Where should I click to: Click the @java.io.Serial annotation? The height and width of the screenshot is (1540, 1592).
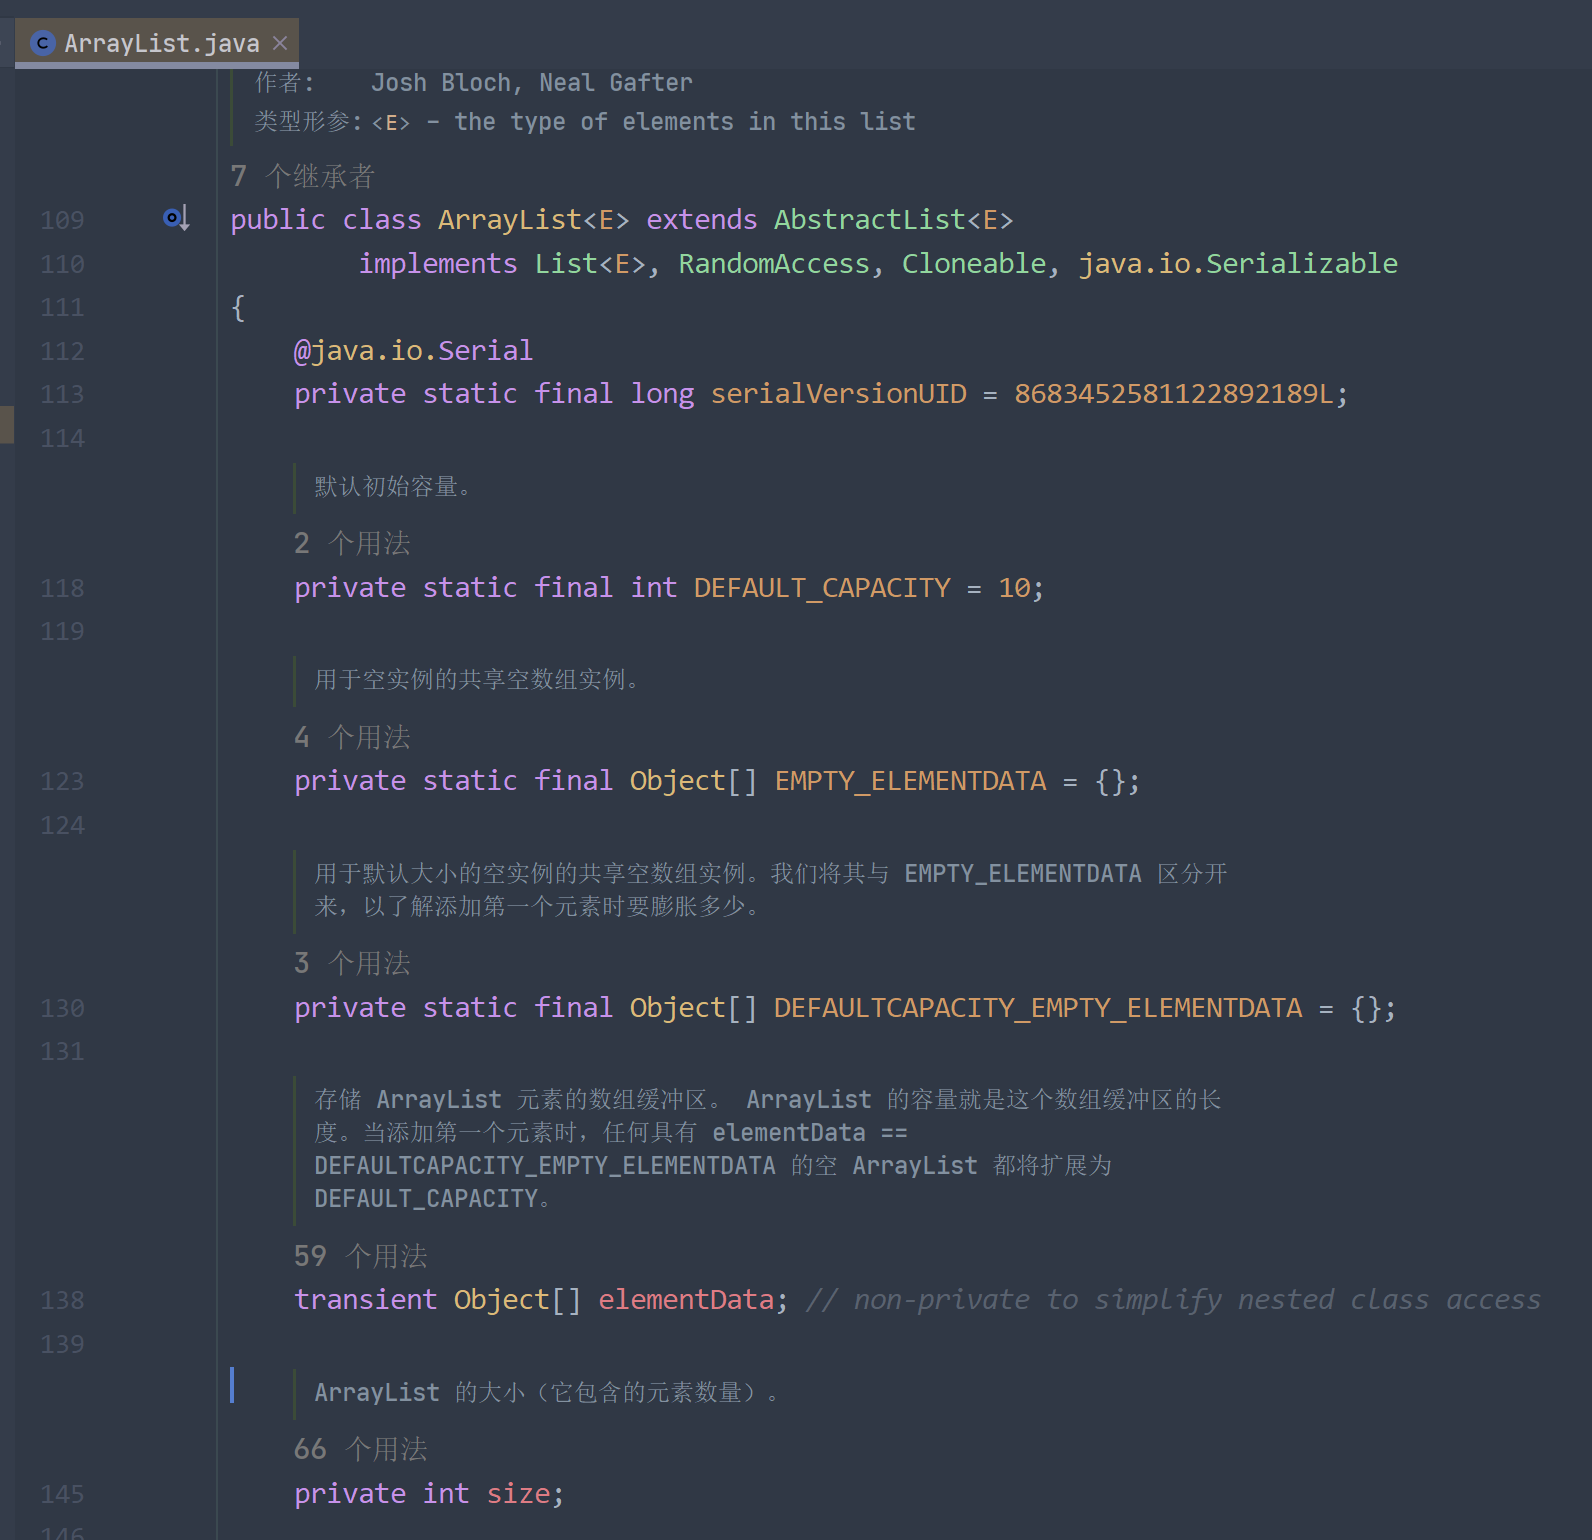[x=413, y=351]
